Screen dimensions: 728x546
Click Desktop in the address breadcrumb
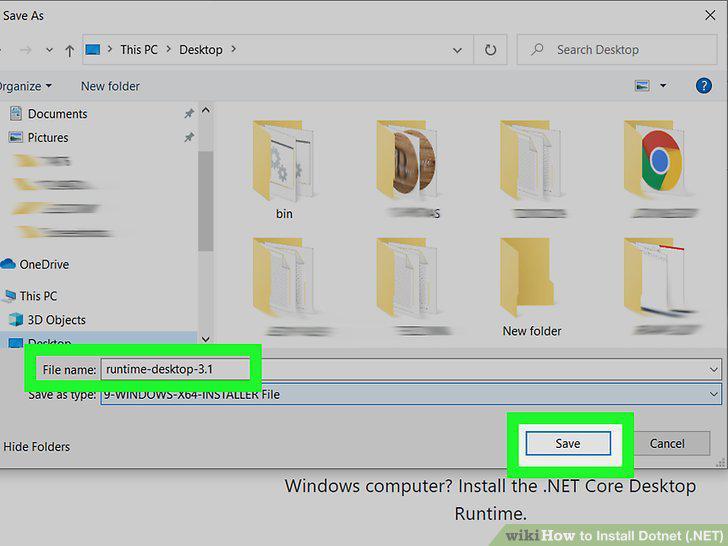coord(201,50)
